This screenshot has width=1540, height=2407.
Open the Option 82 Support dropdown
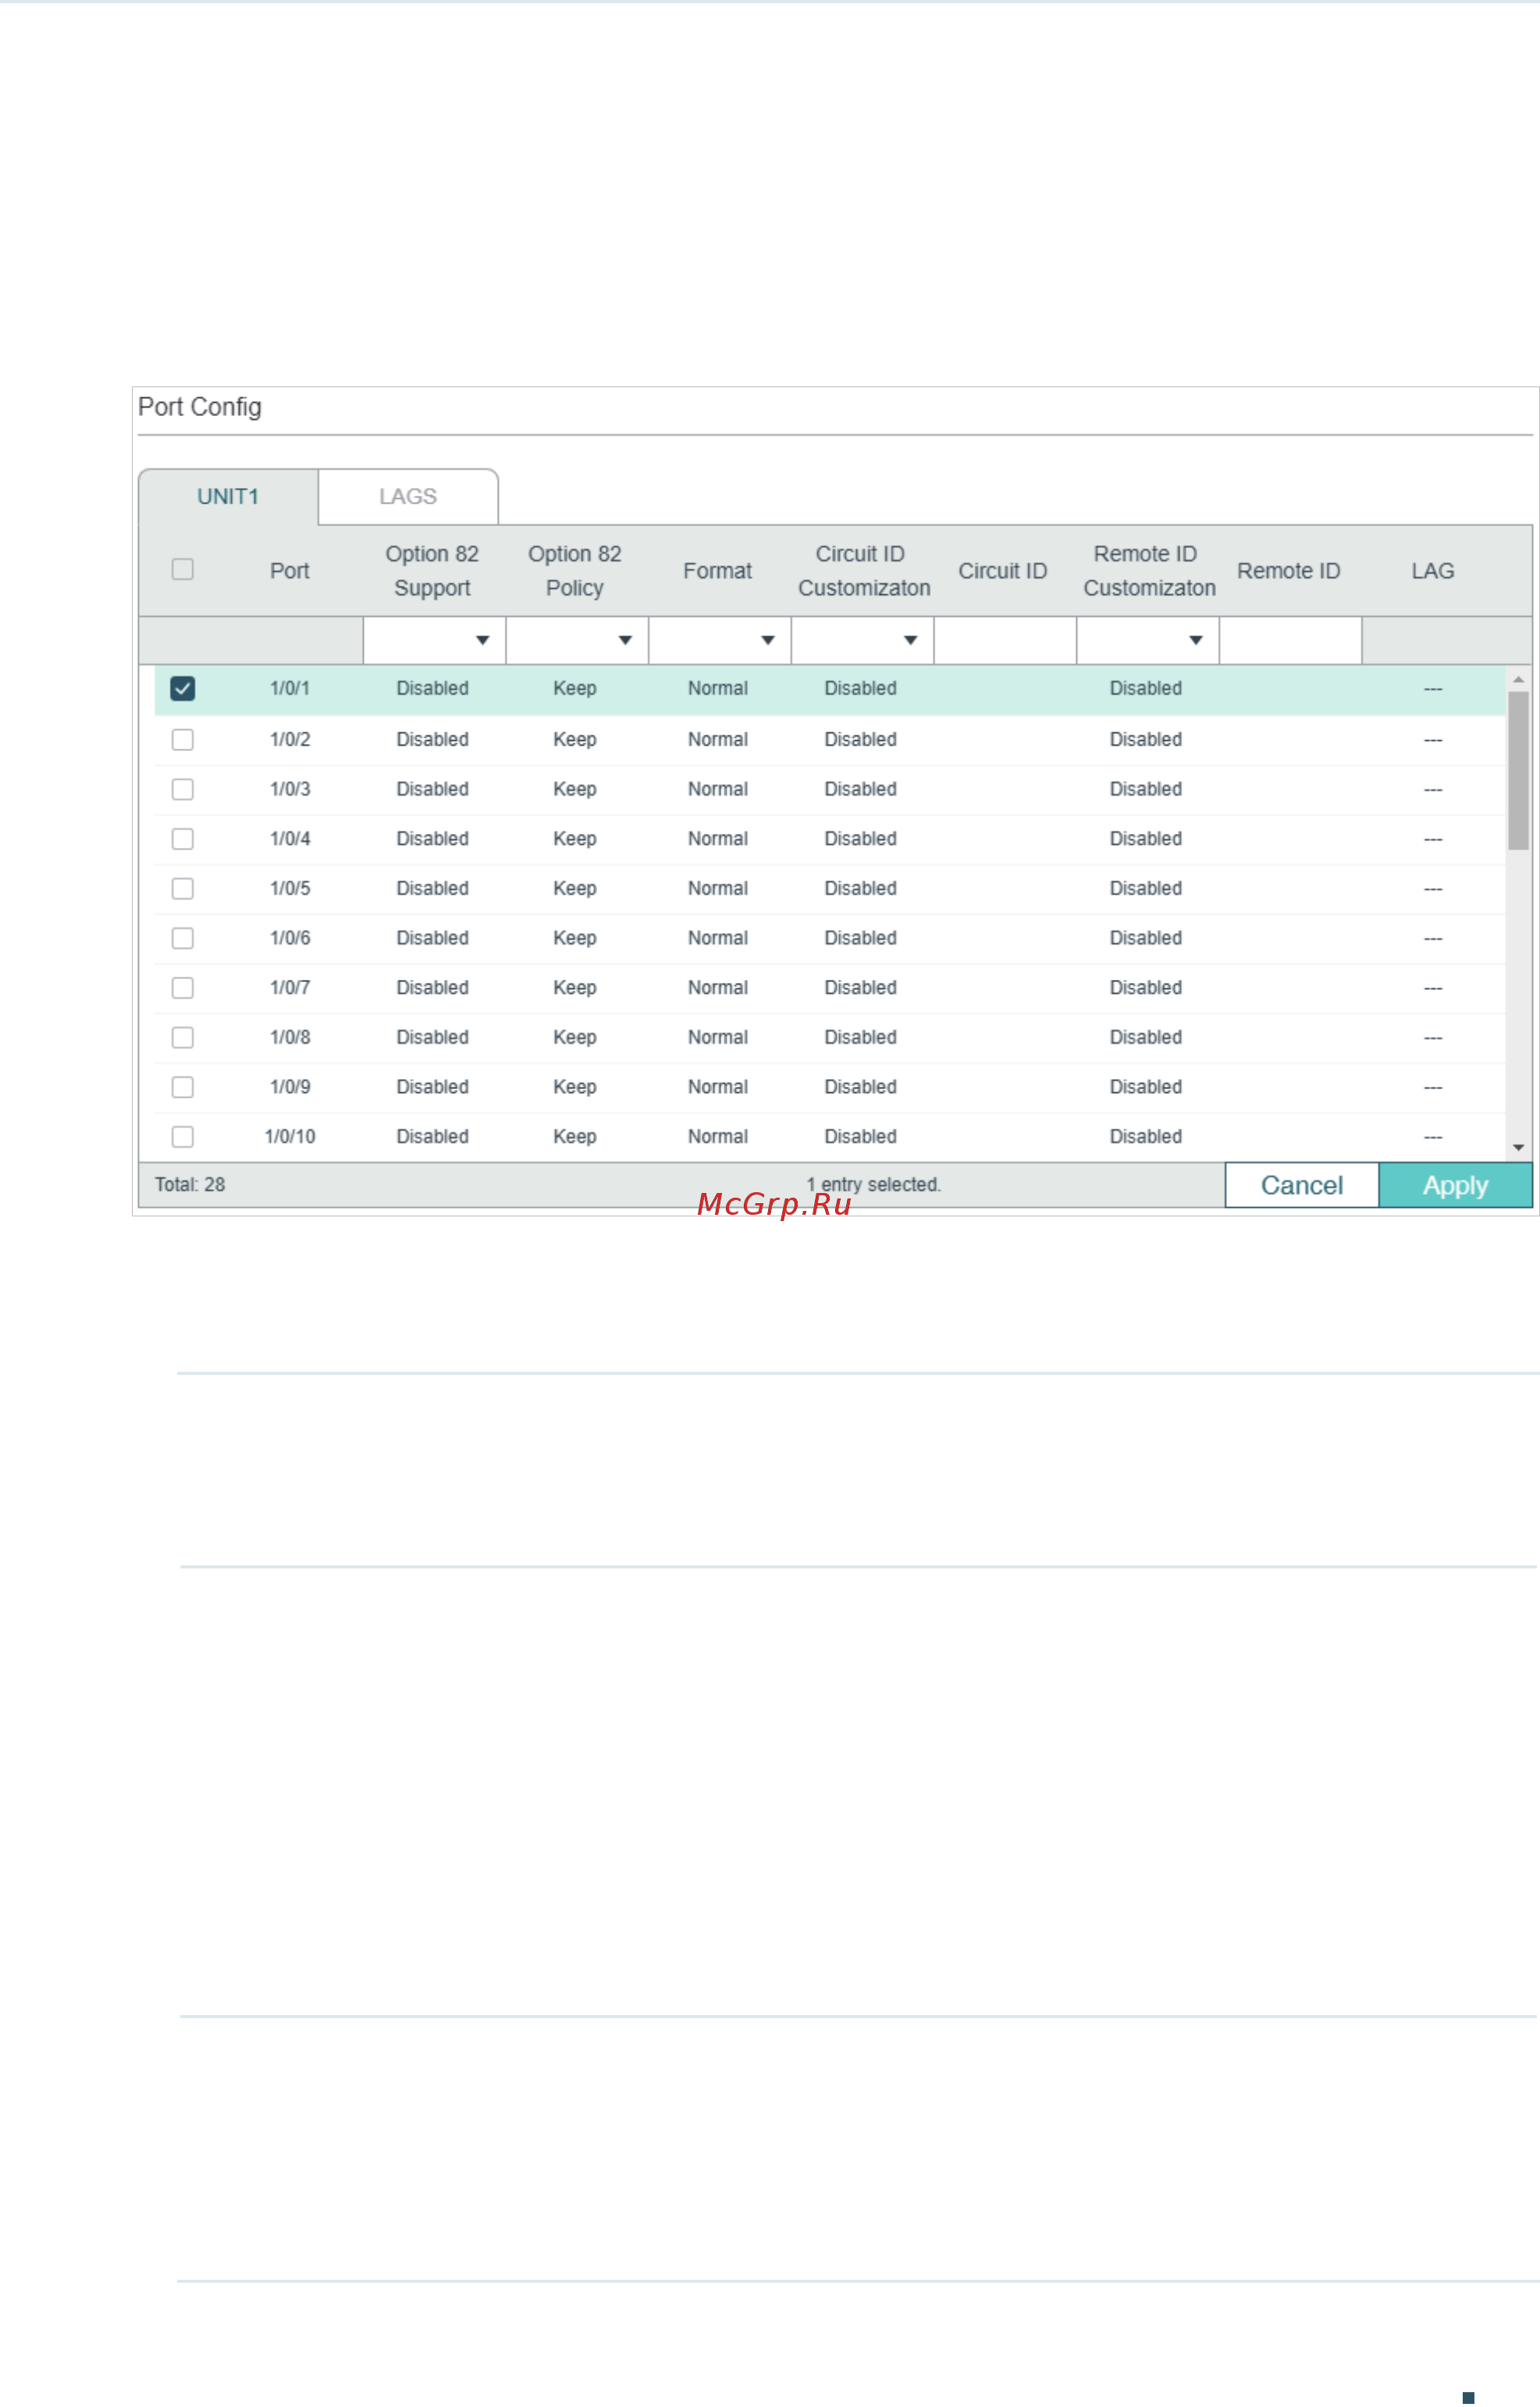coord(434,640)
